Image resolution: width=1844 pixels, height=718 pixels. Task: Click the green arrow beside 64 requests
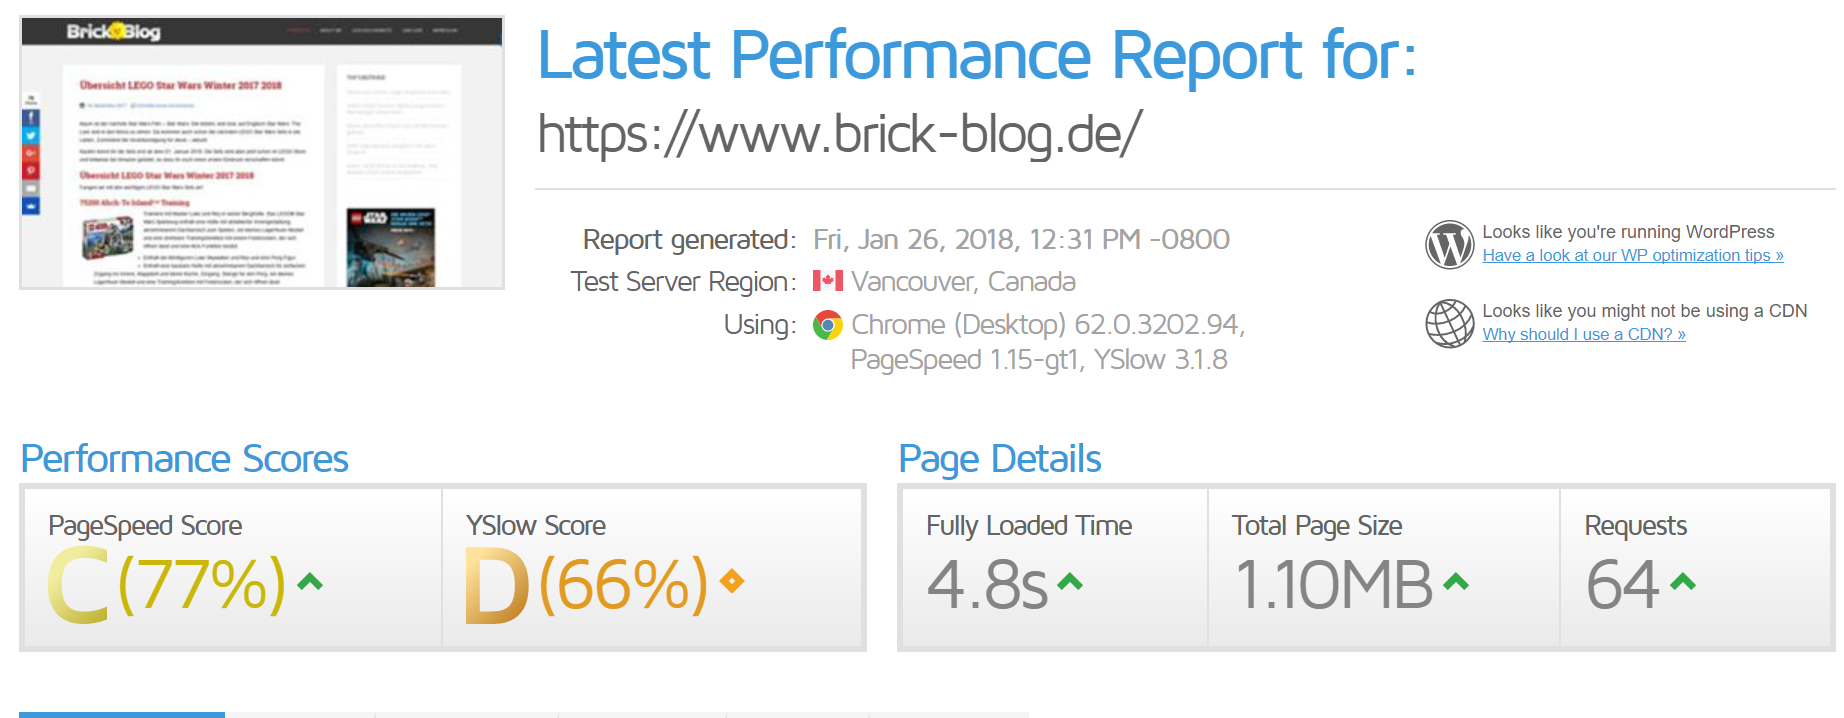1683,581
